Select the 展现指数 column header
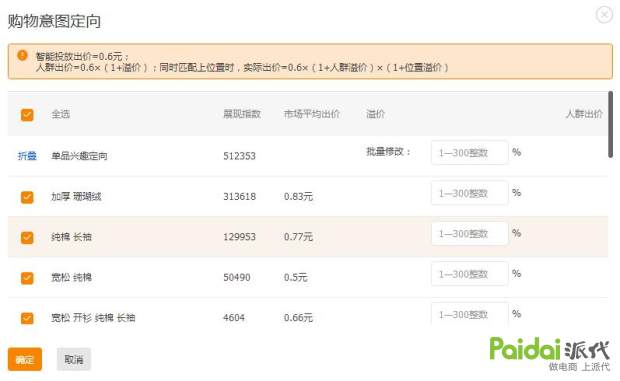 coord(242,114)
